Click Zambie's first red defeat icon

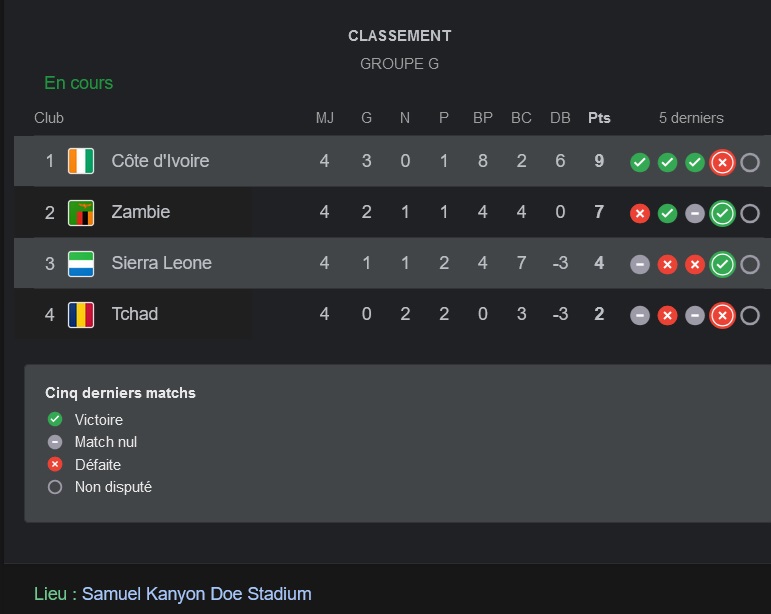[640, 213]
